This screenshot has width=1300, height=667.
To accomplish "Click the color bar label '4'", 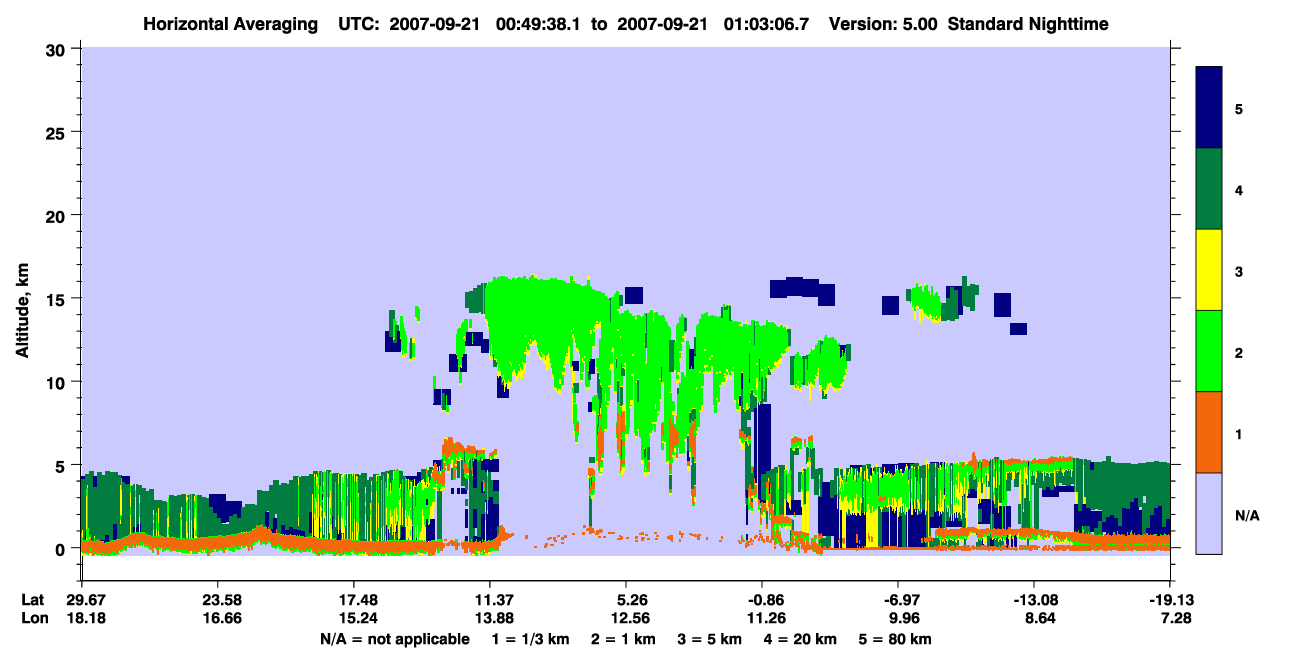I will pos(1239,189).
